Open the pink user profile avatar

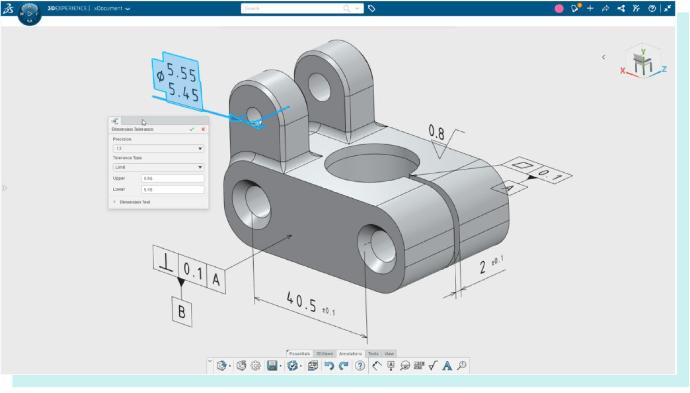pyautogui.click(x=559, y=8)
